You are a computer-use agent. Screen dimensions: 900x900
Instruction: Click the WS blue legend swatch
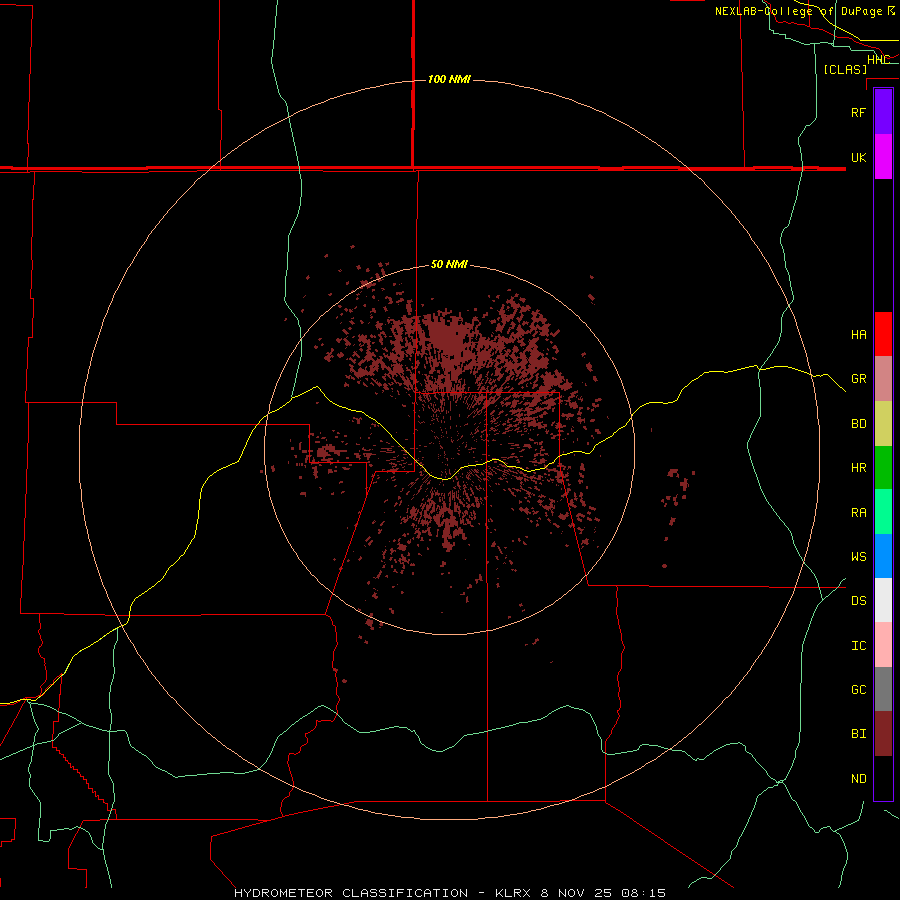[x=883, y=556]
